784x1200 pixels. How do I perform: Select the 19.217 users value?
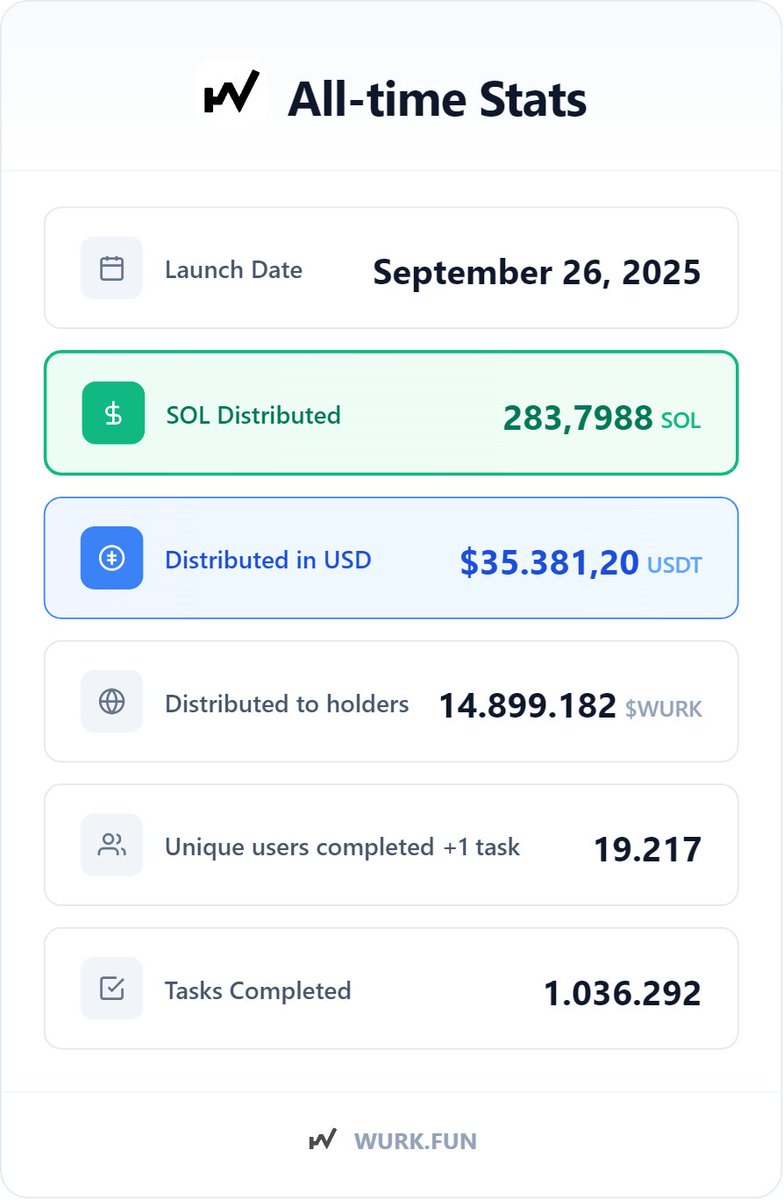pos(648,850)
